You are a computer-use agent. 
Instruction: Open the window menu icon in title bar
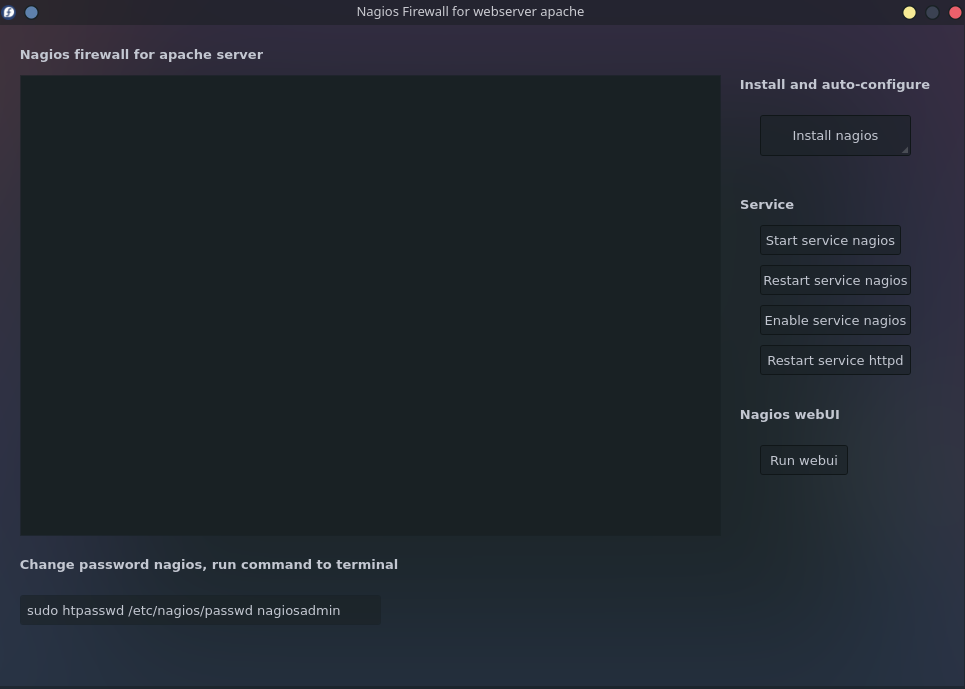(9, 12)
